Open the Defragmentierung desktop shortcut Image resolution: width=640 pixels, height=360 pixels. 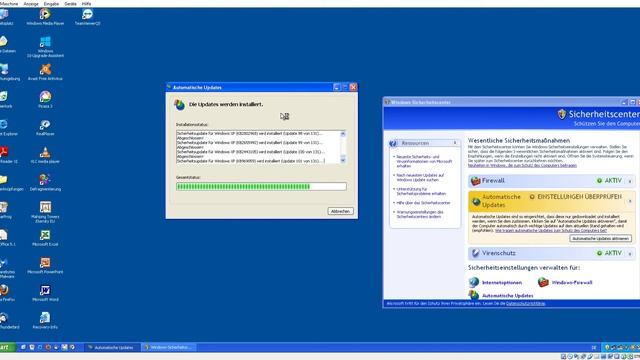[x=45, y=182]
